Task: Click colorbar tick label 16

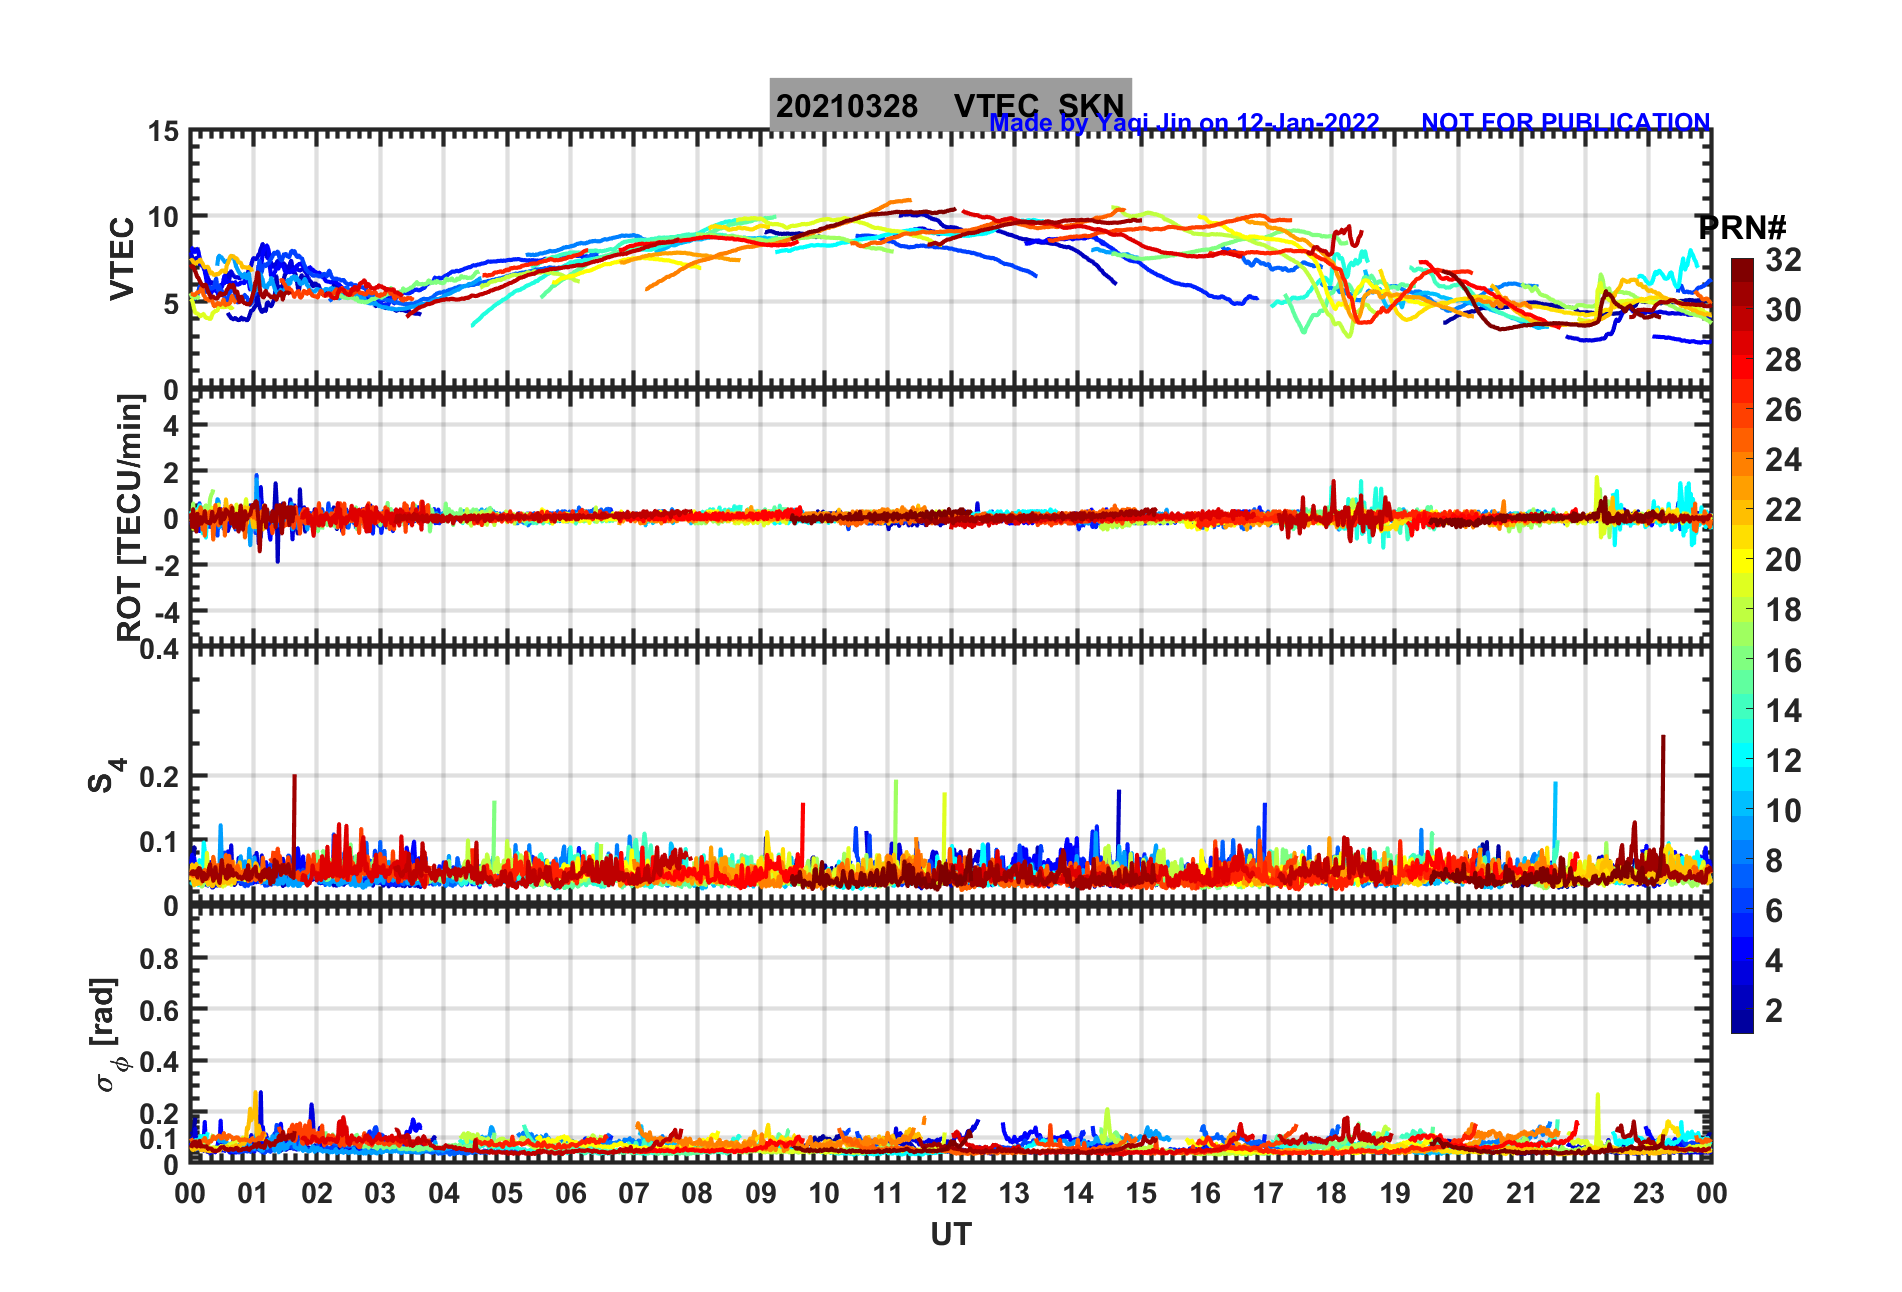Action: click(1783, 661)
